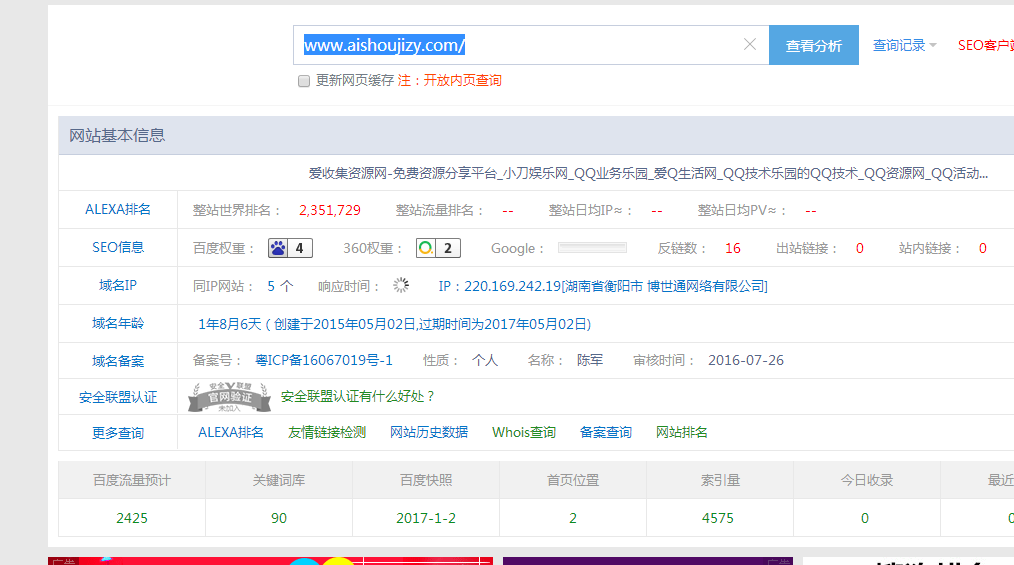Click the response time loading spinner
This screenshot has width=1014, height=565.
pos(401,286)
